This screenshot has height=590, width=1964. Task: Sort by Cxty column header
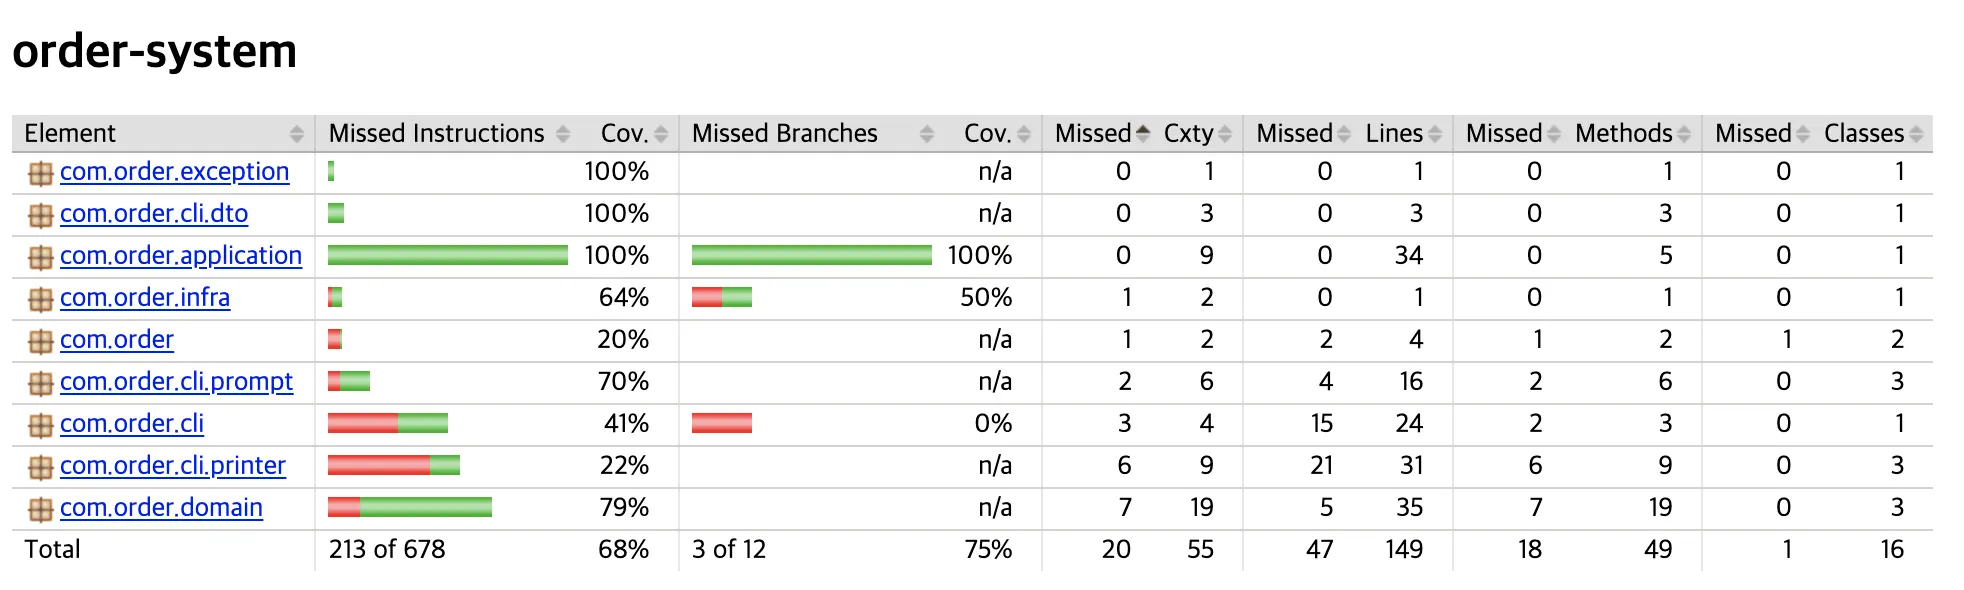1197,133
